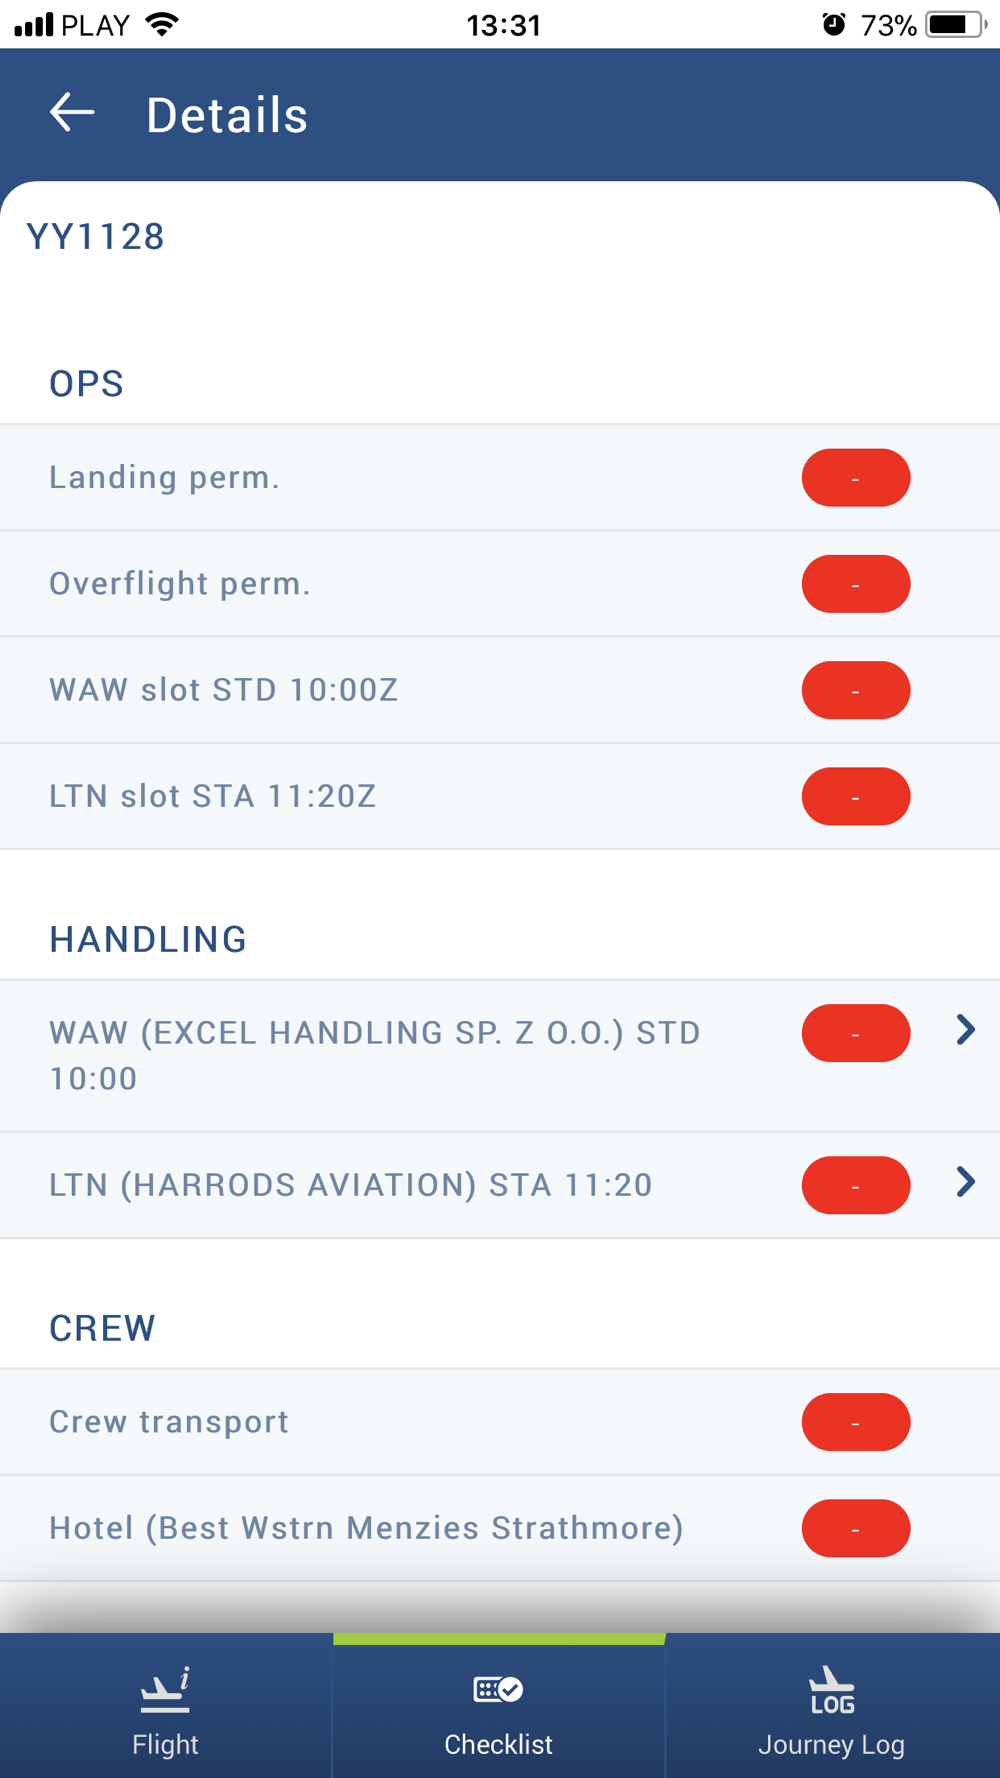1000x1778 pixels.
Task: Toggle the Crew transport status pill
Action: click(856, 1422)
